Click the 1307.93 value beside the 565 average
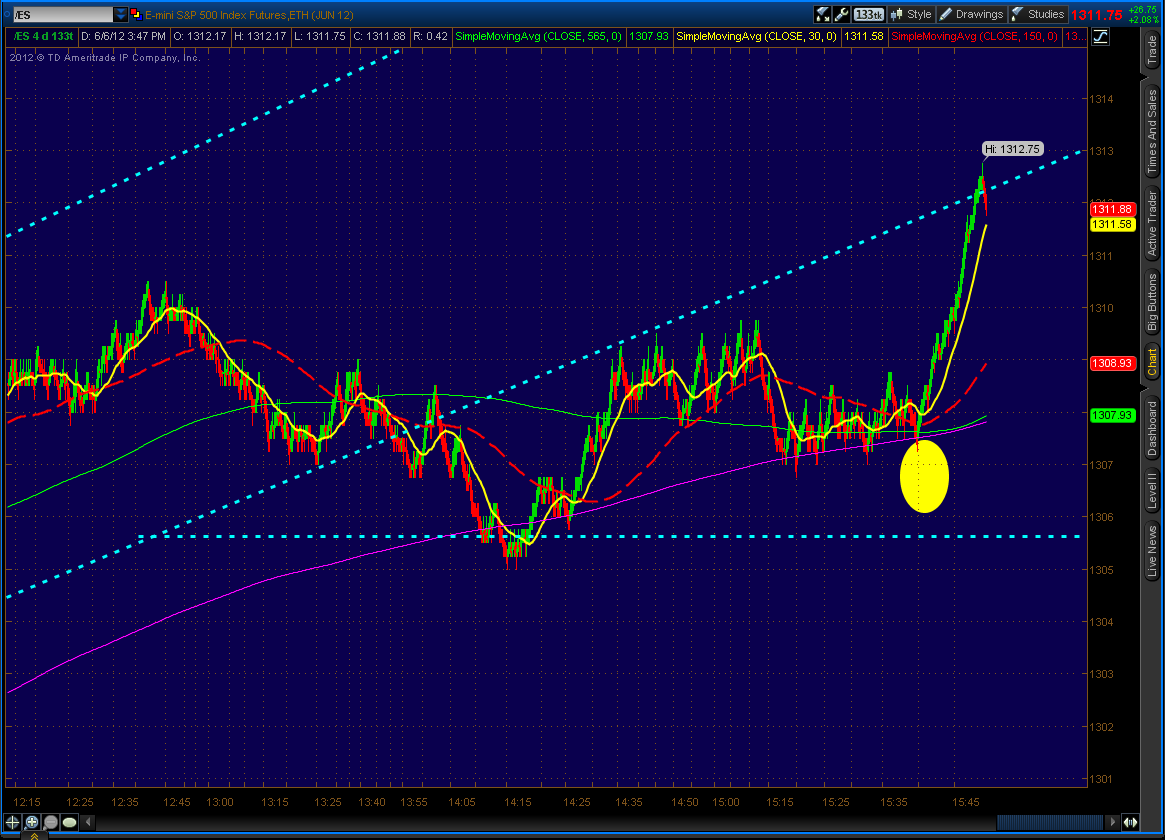 649,36
